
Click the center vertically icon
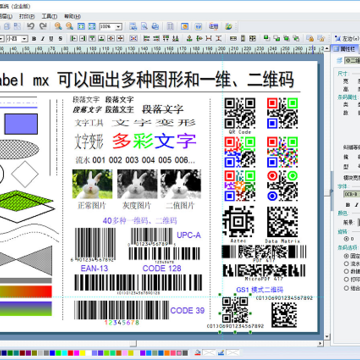click(x=120, y=39)
